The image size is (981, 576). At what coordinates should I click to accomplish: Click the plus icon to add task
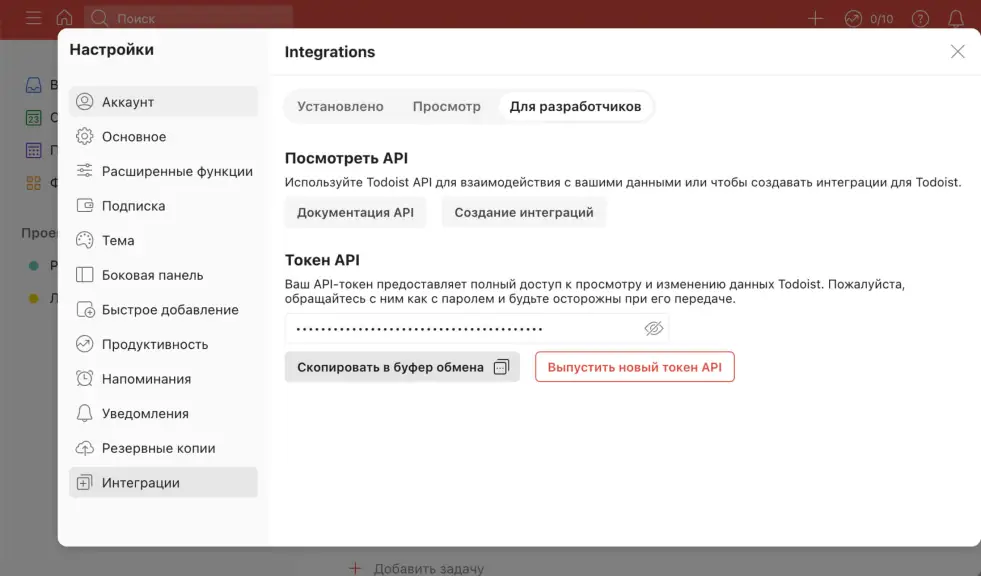[x=815, y=18]
